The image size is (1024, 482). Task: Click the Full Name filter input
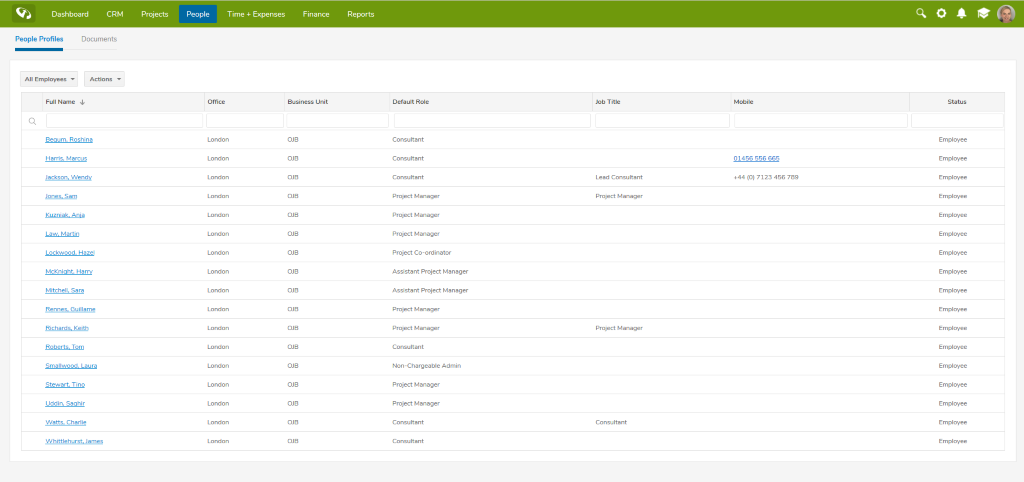tap(124, 121)
